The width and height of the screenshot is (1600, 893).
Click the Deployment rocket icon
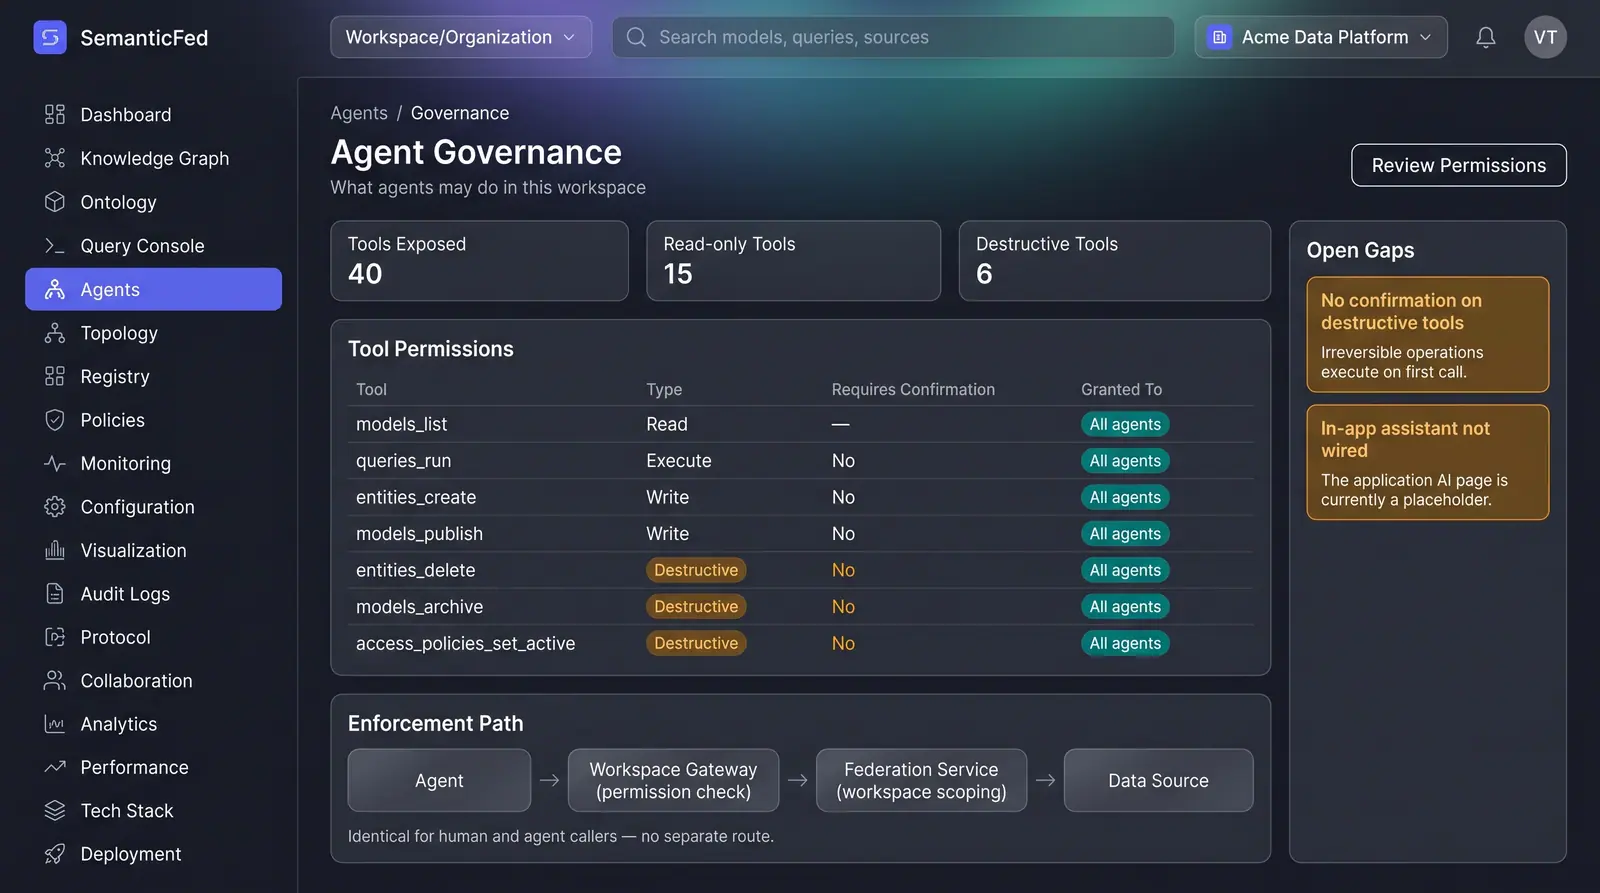coord(55,854)
